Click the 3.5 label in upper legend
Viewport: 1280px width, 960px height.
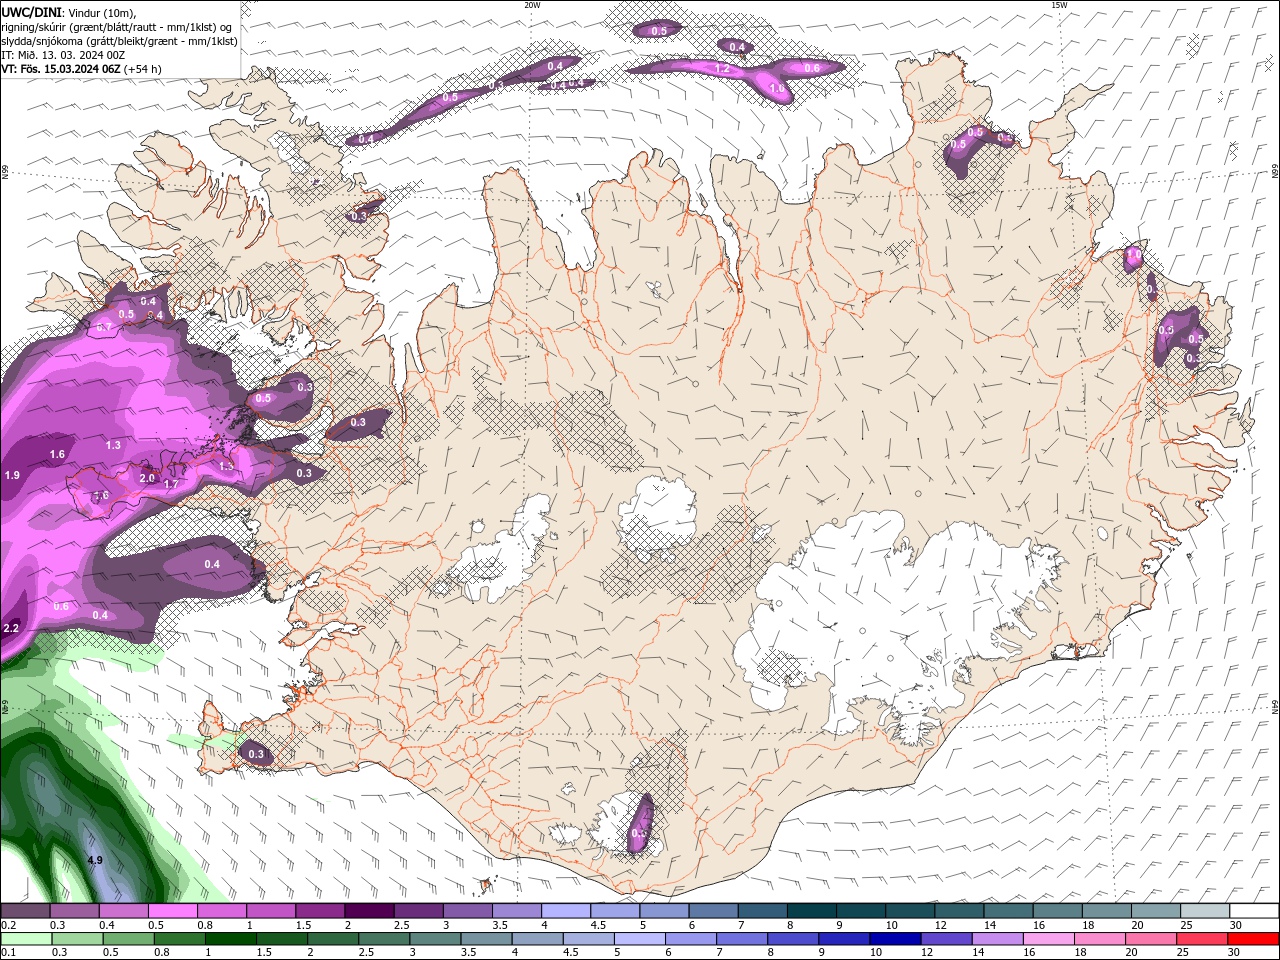[x=500, y=925]
